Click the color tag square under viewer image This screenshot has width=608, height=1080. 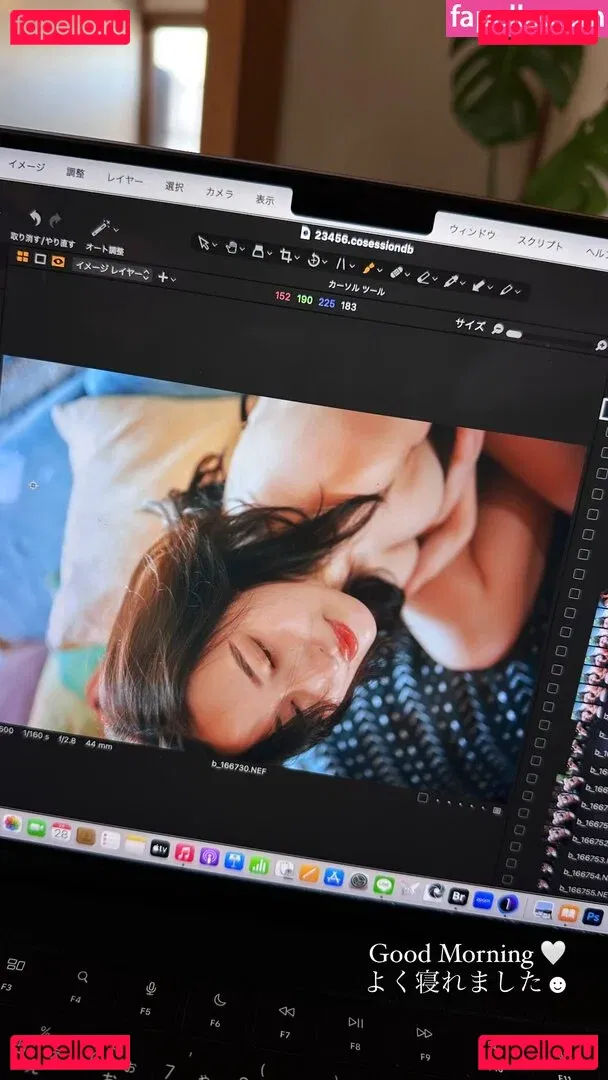point(423,798)
